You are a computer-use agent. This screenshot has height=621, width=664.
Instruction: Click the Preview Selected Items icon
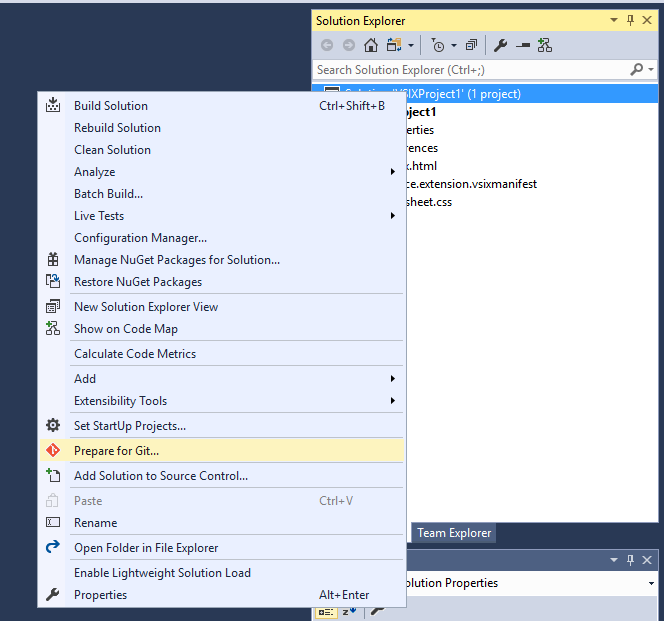523,45
